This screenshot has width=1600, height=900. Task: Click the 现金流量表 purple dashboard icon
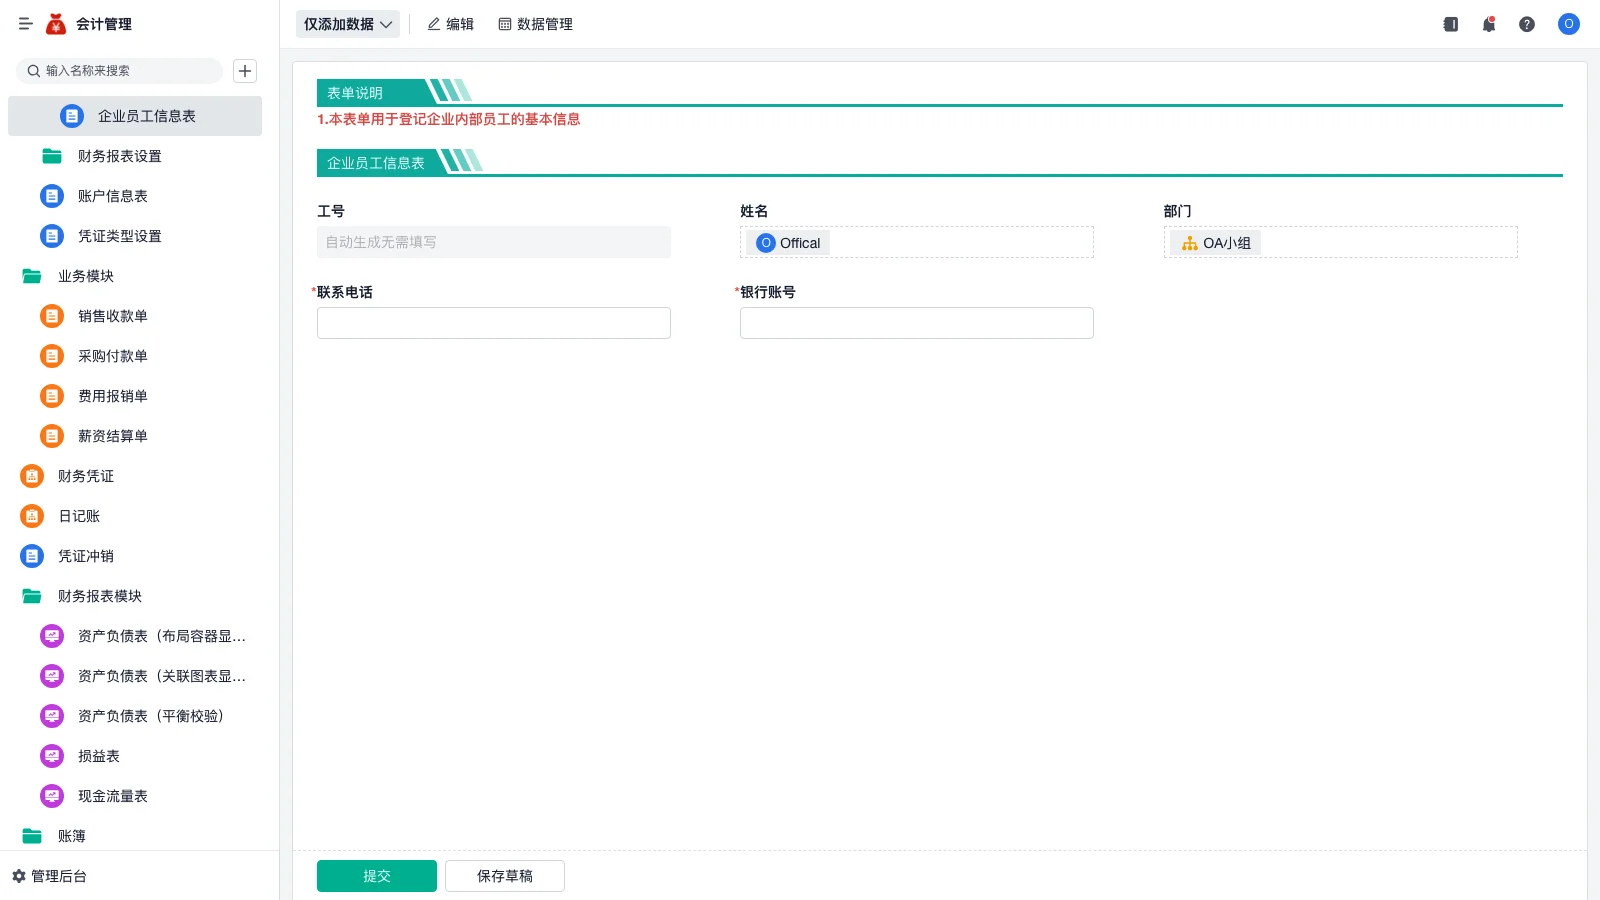tap(52, 796)
